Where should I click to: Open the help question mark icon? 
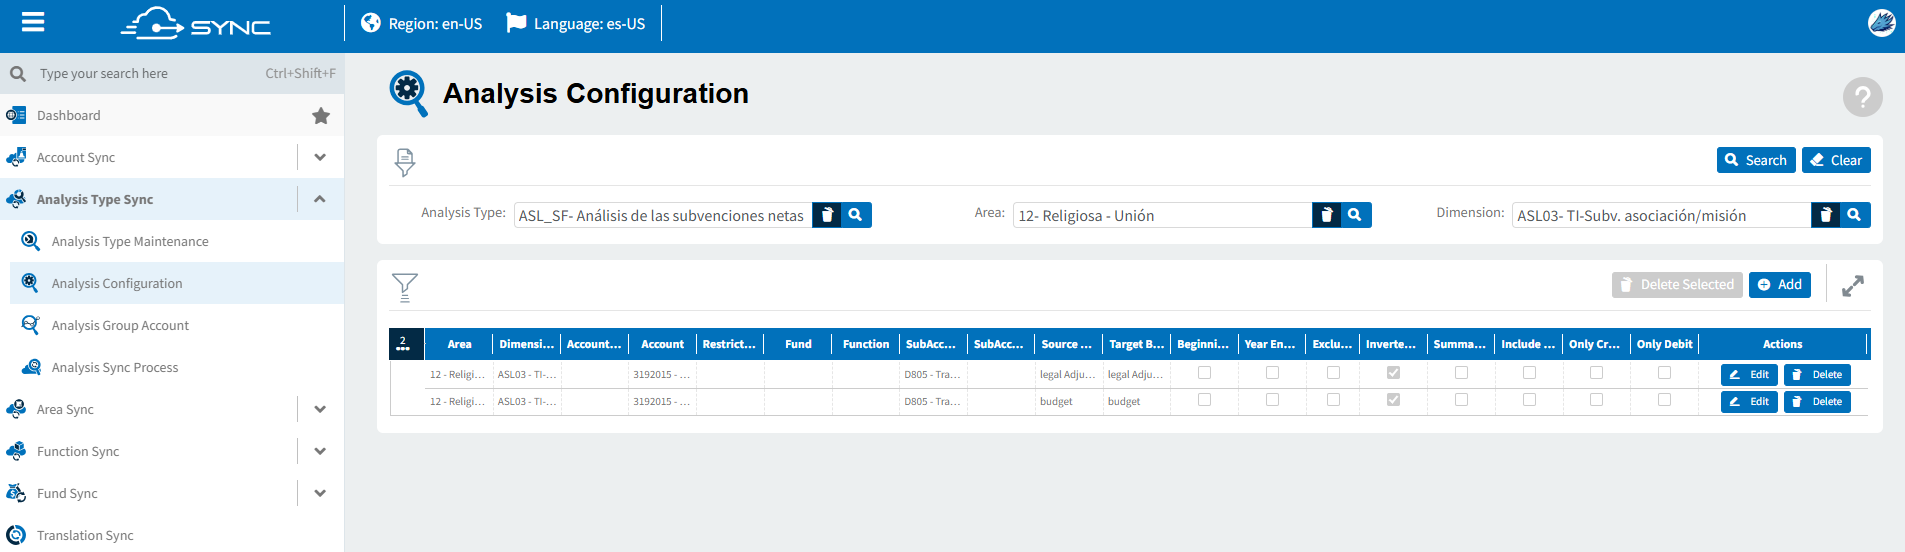coord(1862,97)
